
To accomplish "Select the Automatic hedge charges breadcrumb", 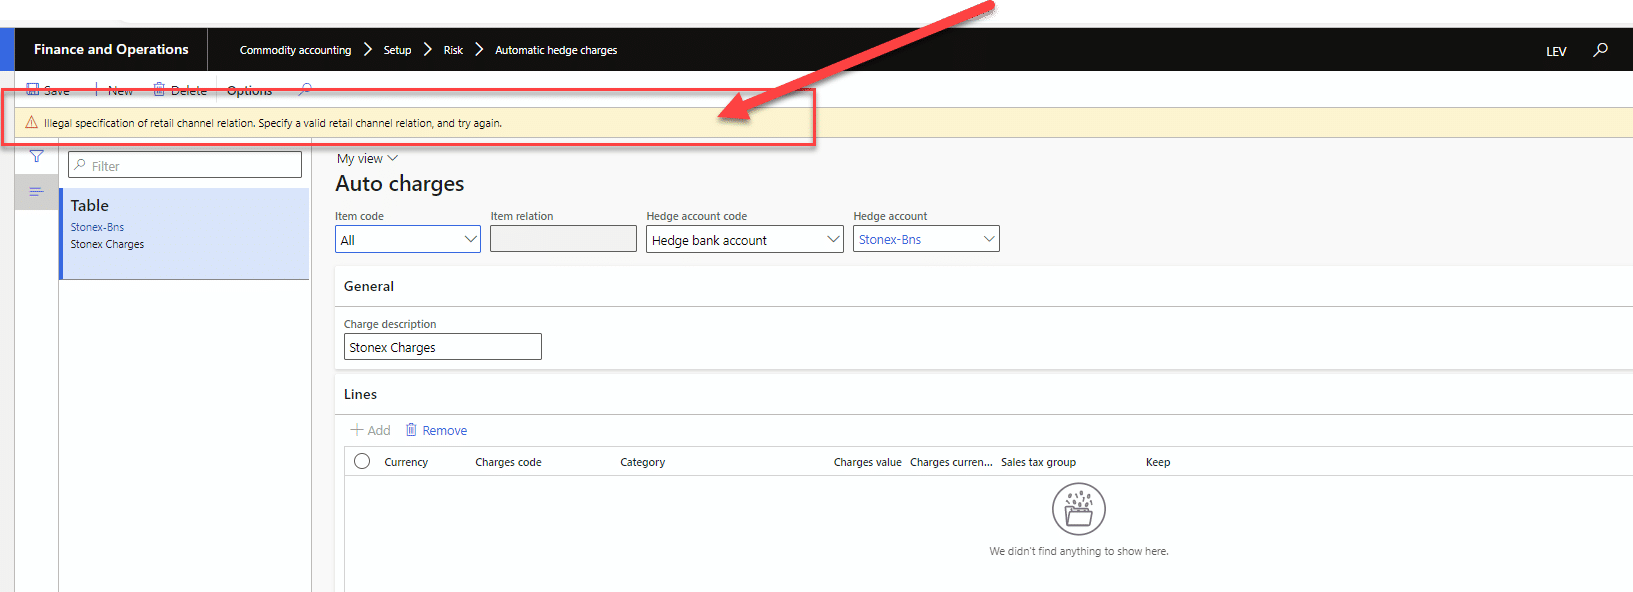I will [x=556, y=50].
